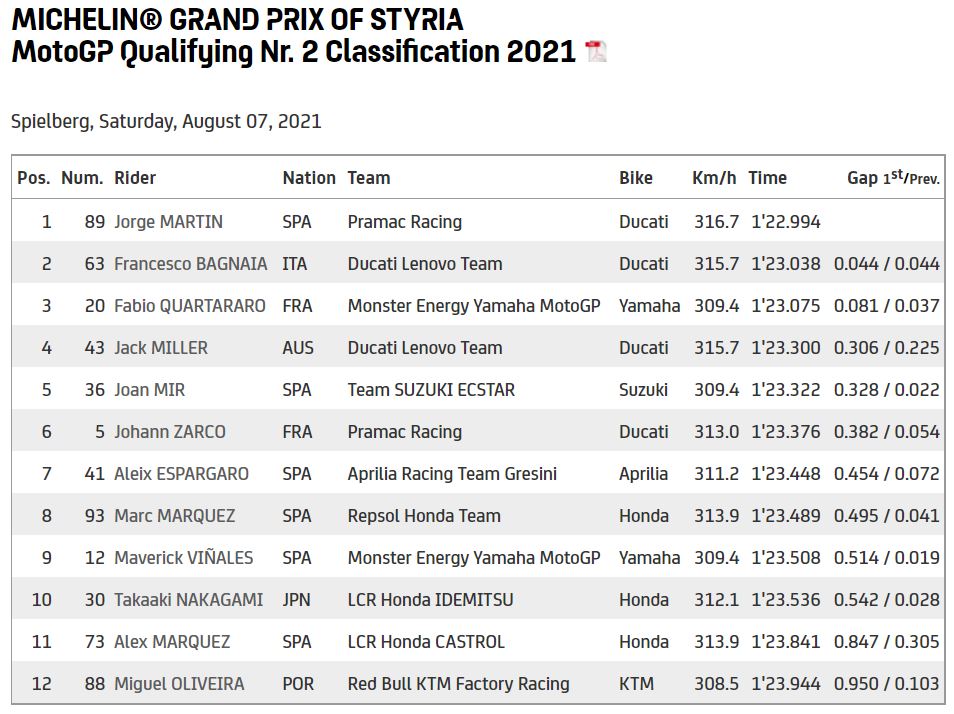Select Takaaki NAKAGAMI's row name
The width and height of the screenshot is (954, 714).
(x=188, y=600)
